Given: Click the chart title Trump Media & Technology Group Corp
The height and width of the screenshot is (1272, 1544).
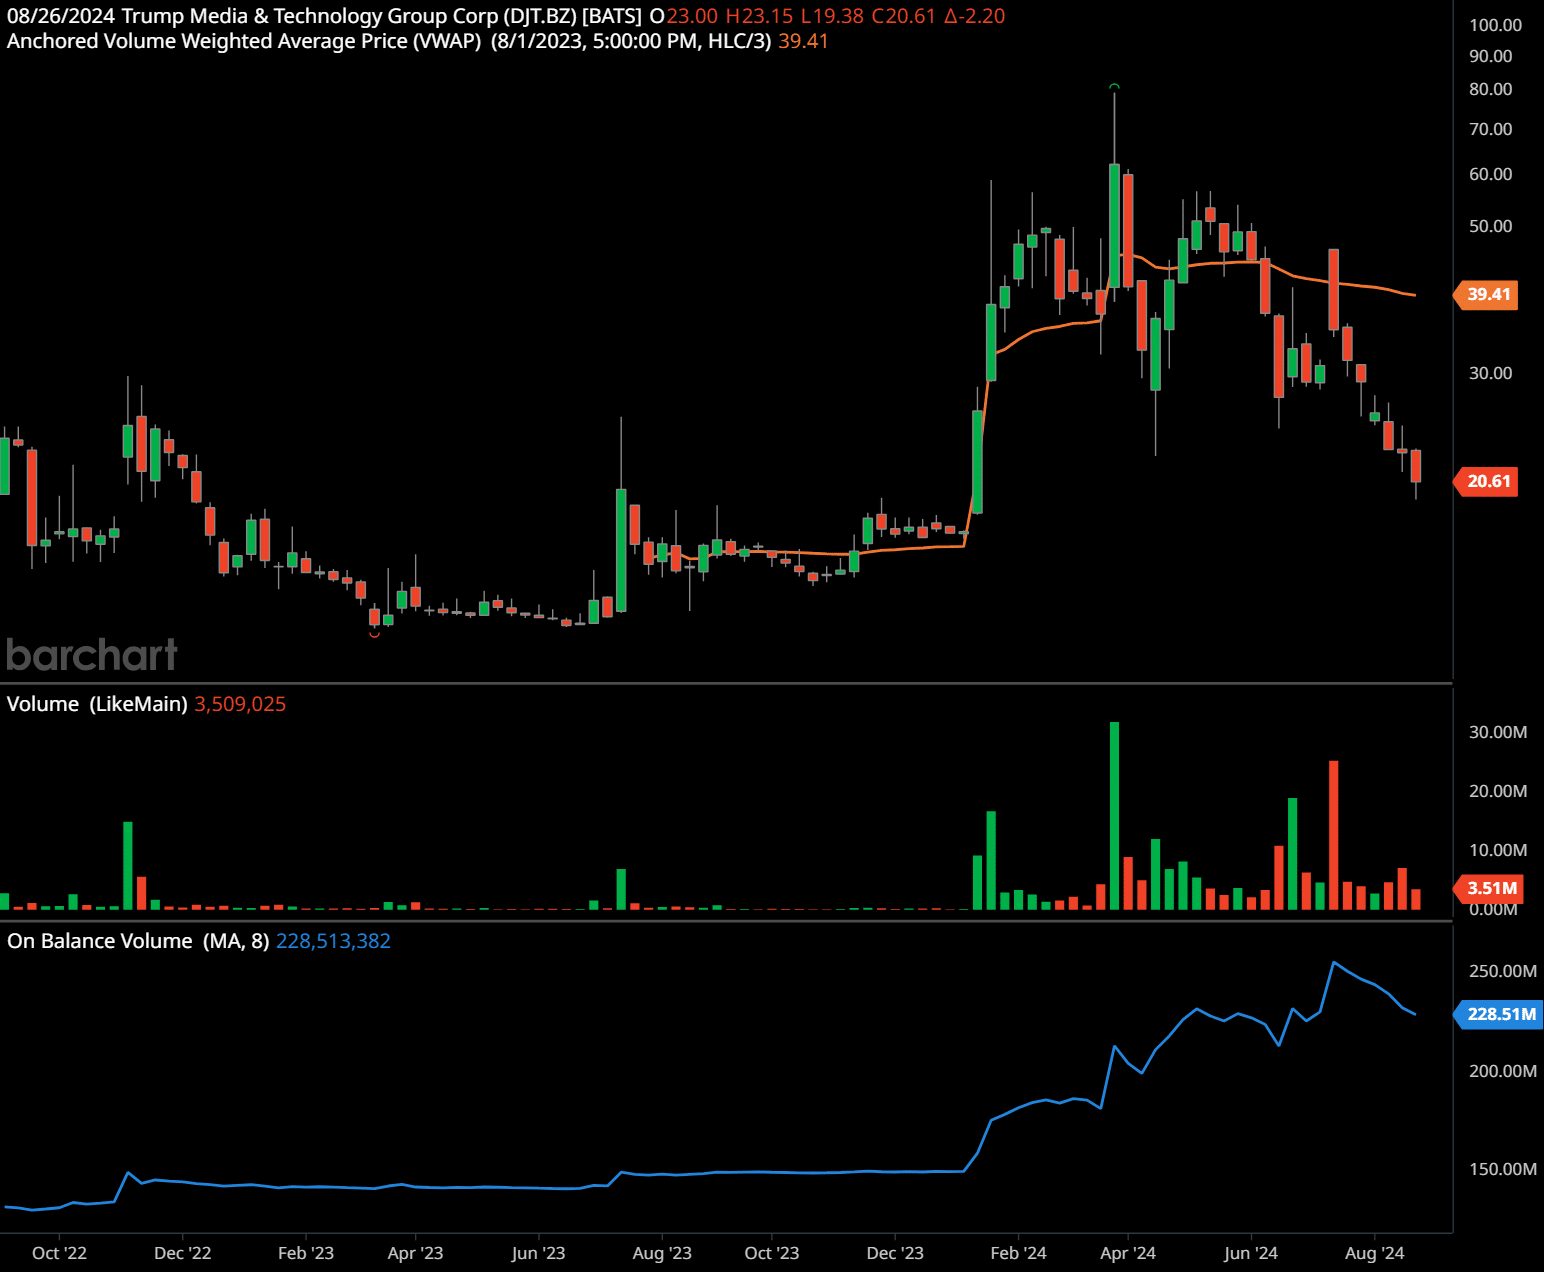Looking at the screenshot, I should tap(309, 16).
